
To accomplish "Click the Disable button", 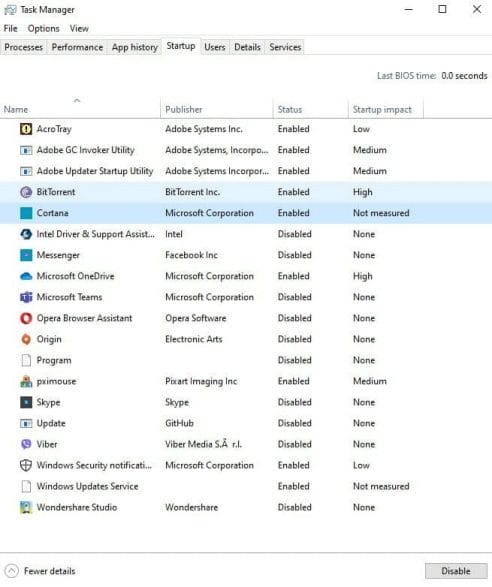I will (456, 571).
